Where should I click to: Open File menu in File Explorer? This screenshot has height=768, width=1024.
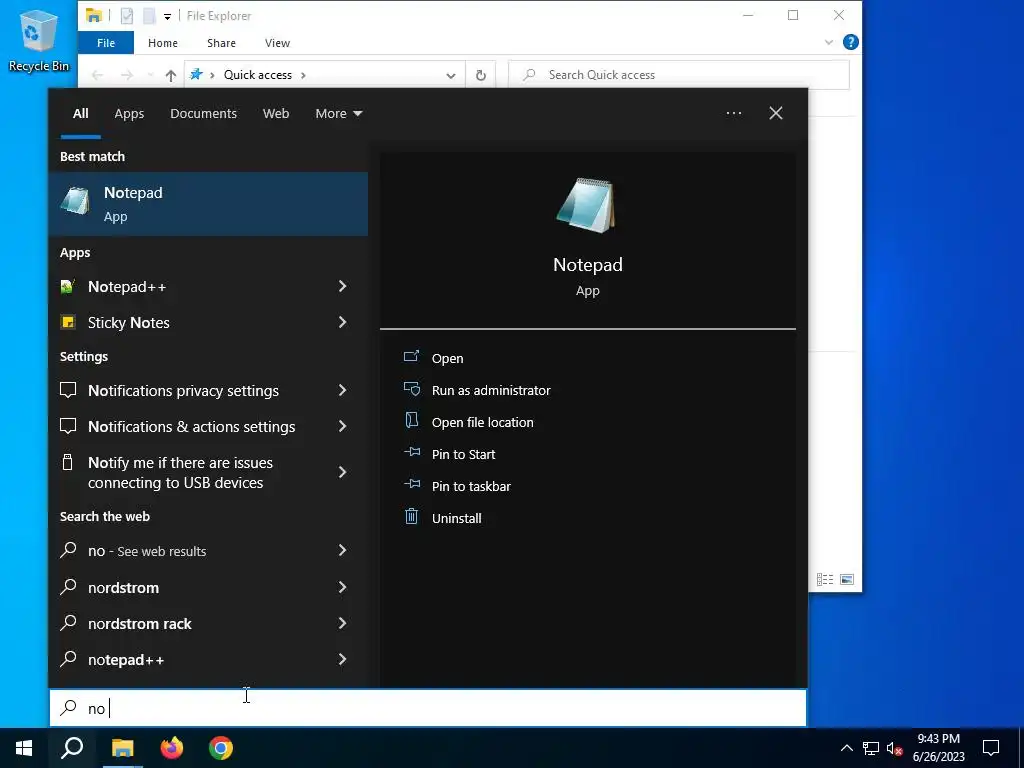[106, 43]
